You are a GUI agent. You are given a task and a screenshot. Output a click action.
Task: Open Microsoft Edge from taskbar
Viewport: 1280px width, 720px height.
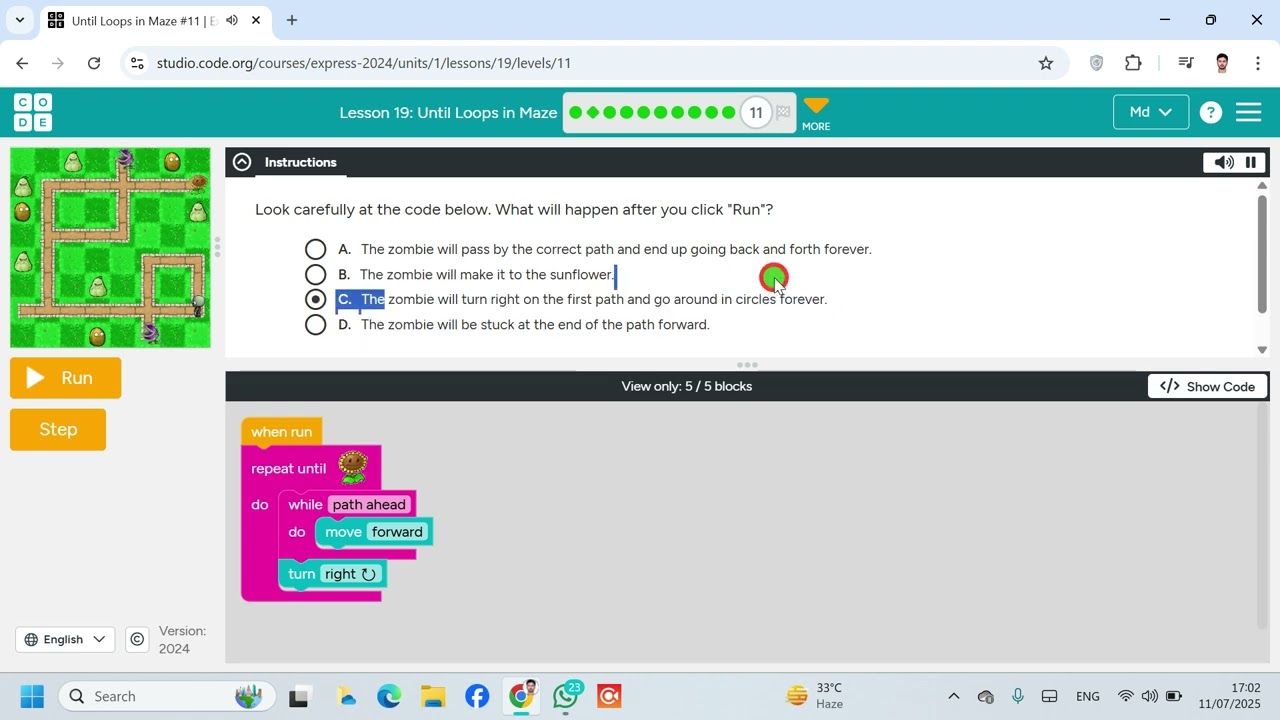[x=388, y=696]
